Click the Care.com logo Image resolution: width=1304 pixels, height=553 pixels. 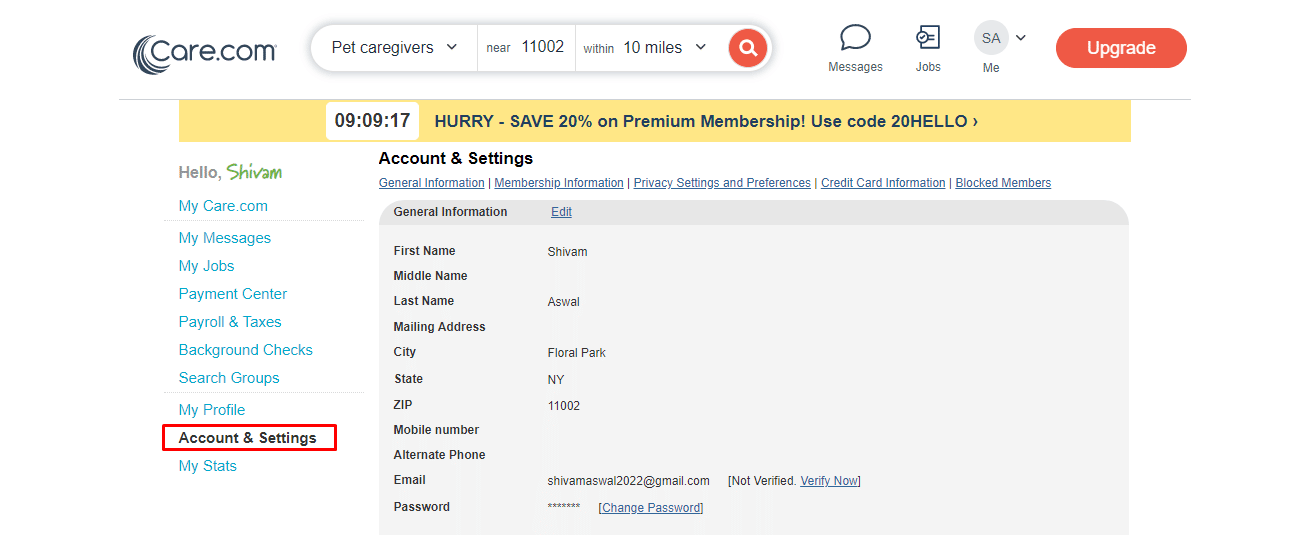pyautogui.click(x=205, y=53)
